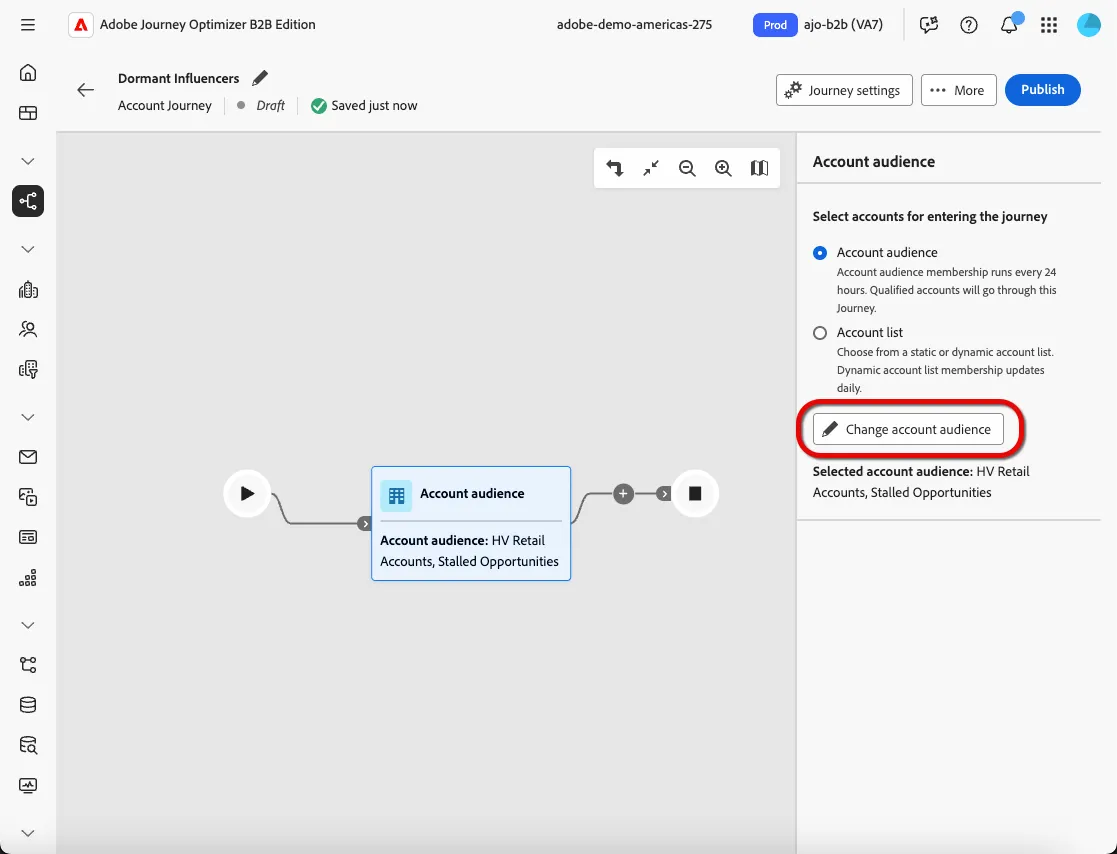Screen dimensions: 1117x854
Task: Open the monitor icon in sidebar
Action: pos(28,786)
